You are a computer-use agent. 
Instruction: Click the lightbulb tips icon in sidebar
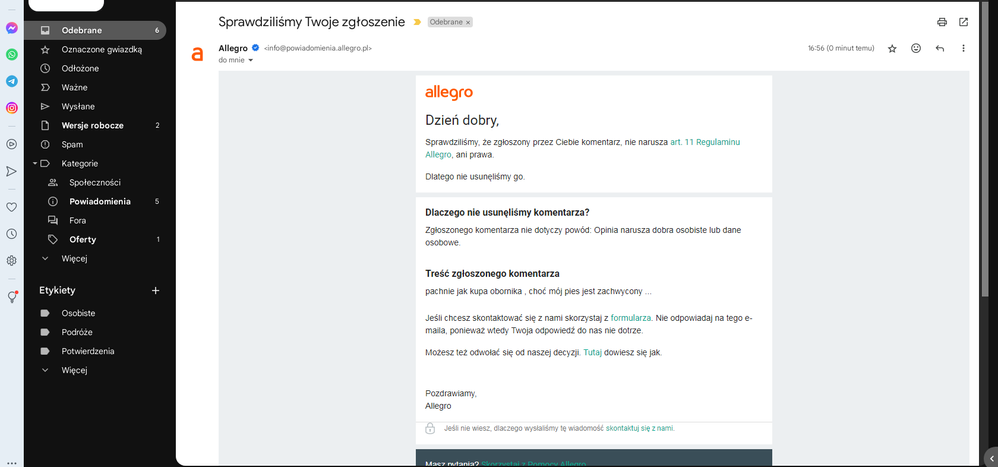(11, 296)
